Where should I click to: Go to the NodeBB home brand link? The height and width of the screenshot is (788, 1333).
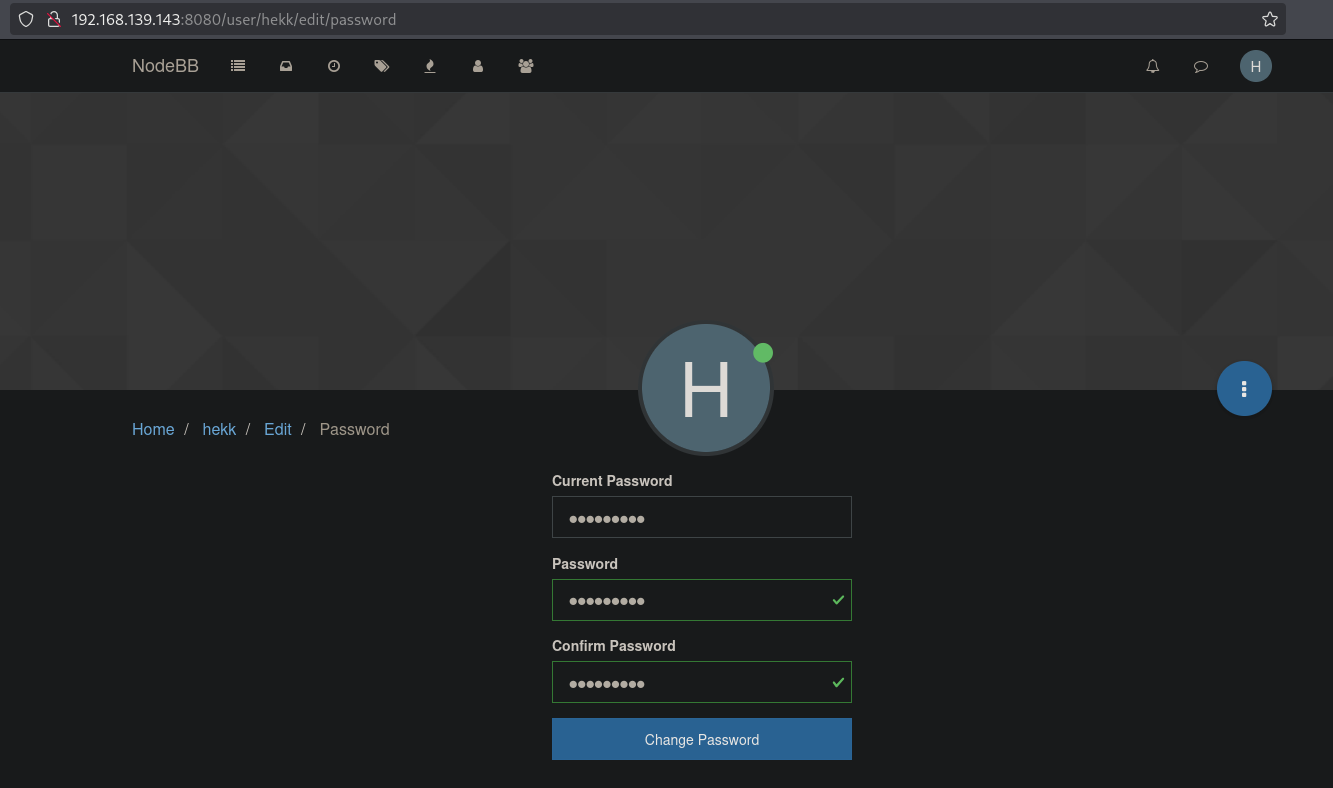tap(165, 66)
